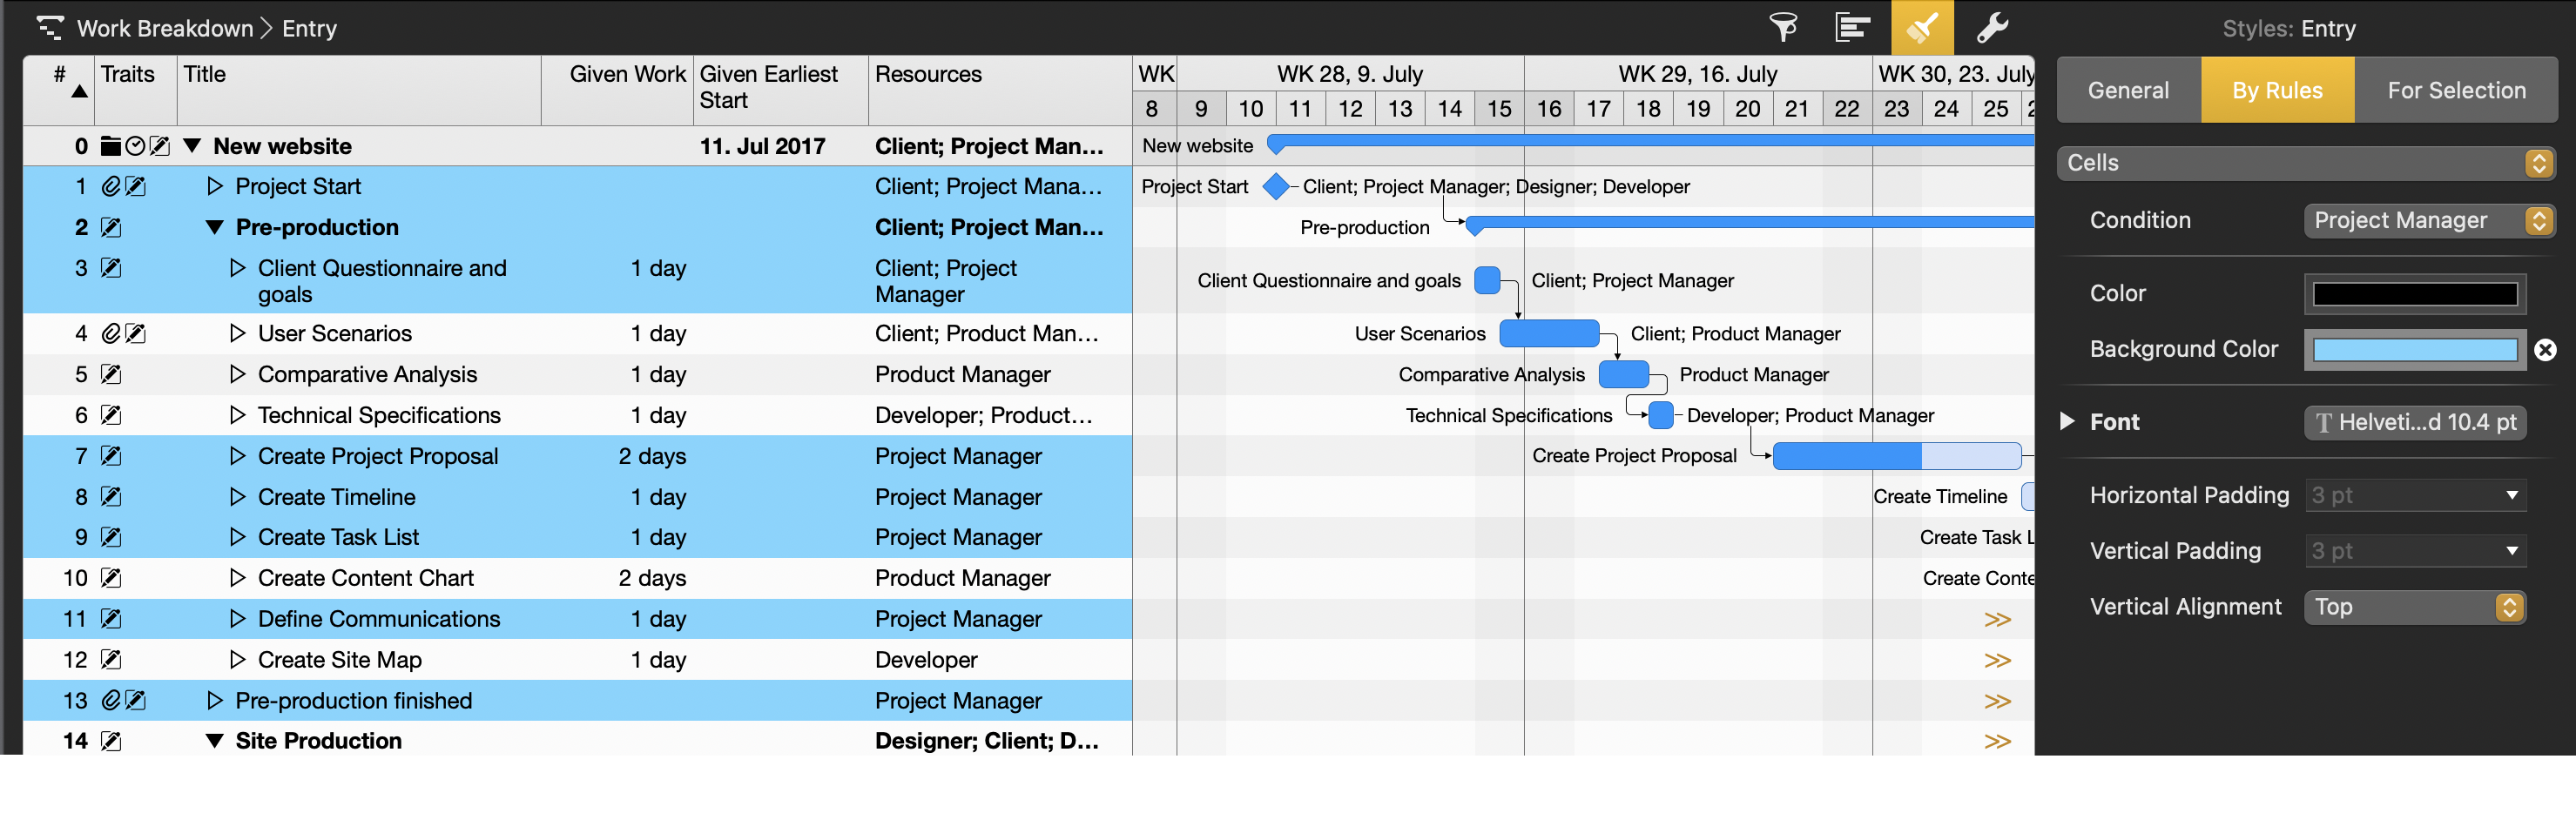2576x813 pixels.
Task: Open the filter icon in the toolbar
Action: [1785, 28]
